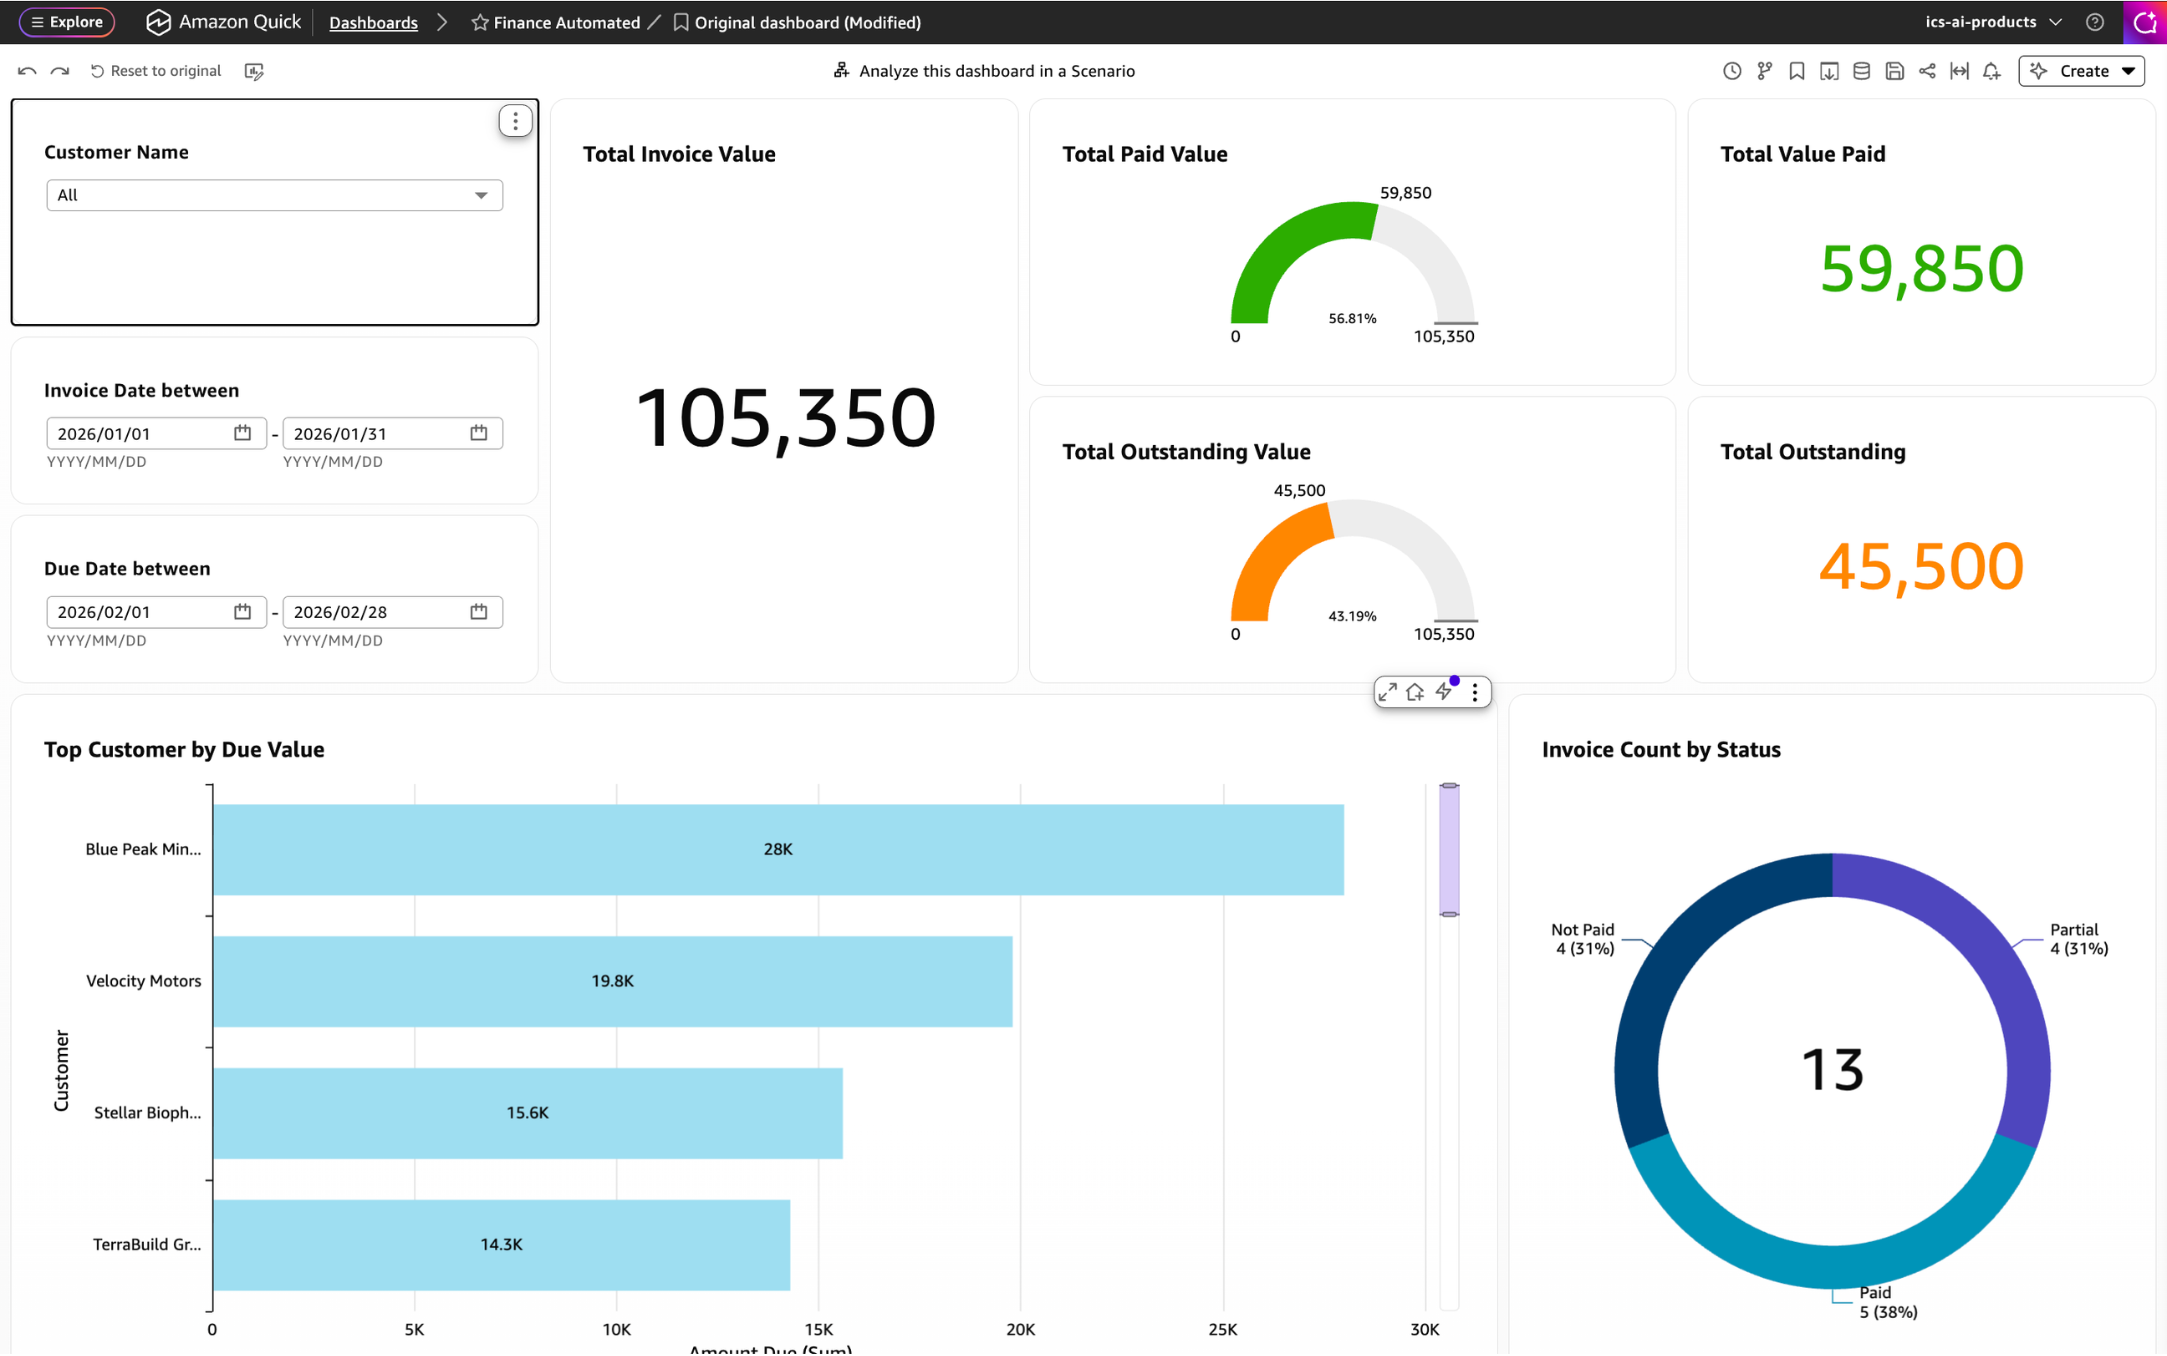Screen dimensions: 2167x1356
Task: Open the purple assistant chat icon
Action: tap(2145, 22)
